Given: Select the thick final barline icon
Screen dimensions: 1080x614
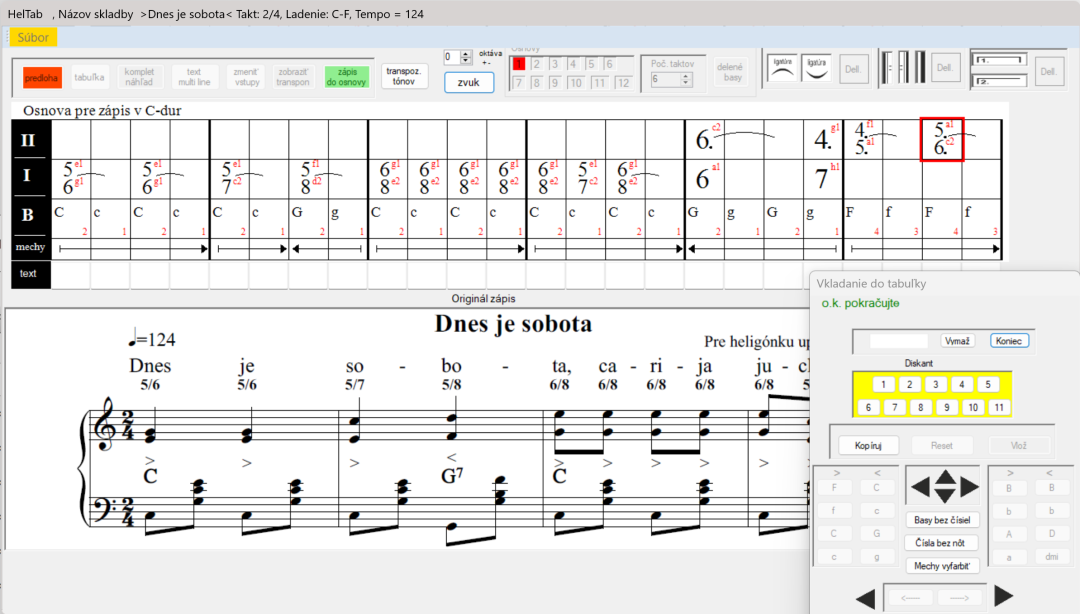Looking at the screenshot, I should [x=920, y=68].
